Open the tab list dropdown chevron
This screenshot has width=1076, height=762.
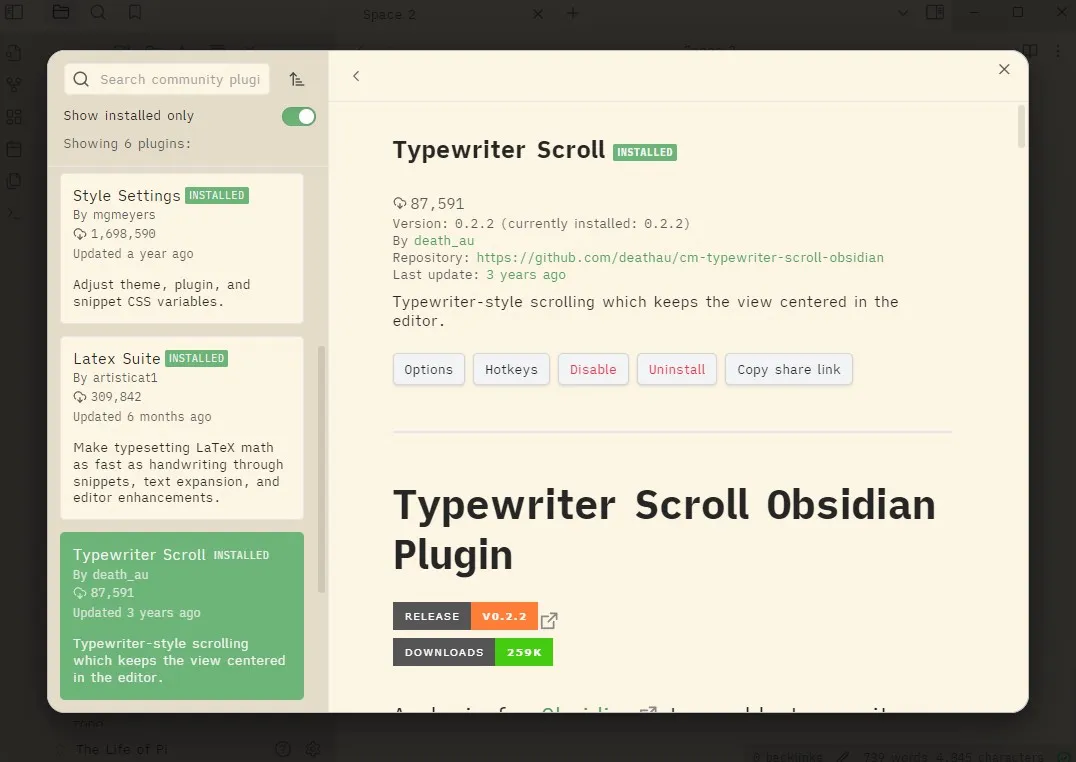(x=903, y=13)
